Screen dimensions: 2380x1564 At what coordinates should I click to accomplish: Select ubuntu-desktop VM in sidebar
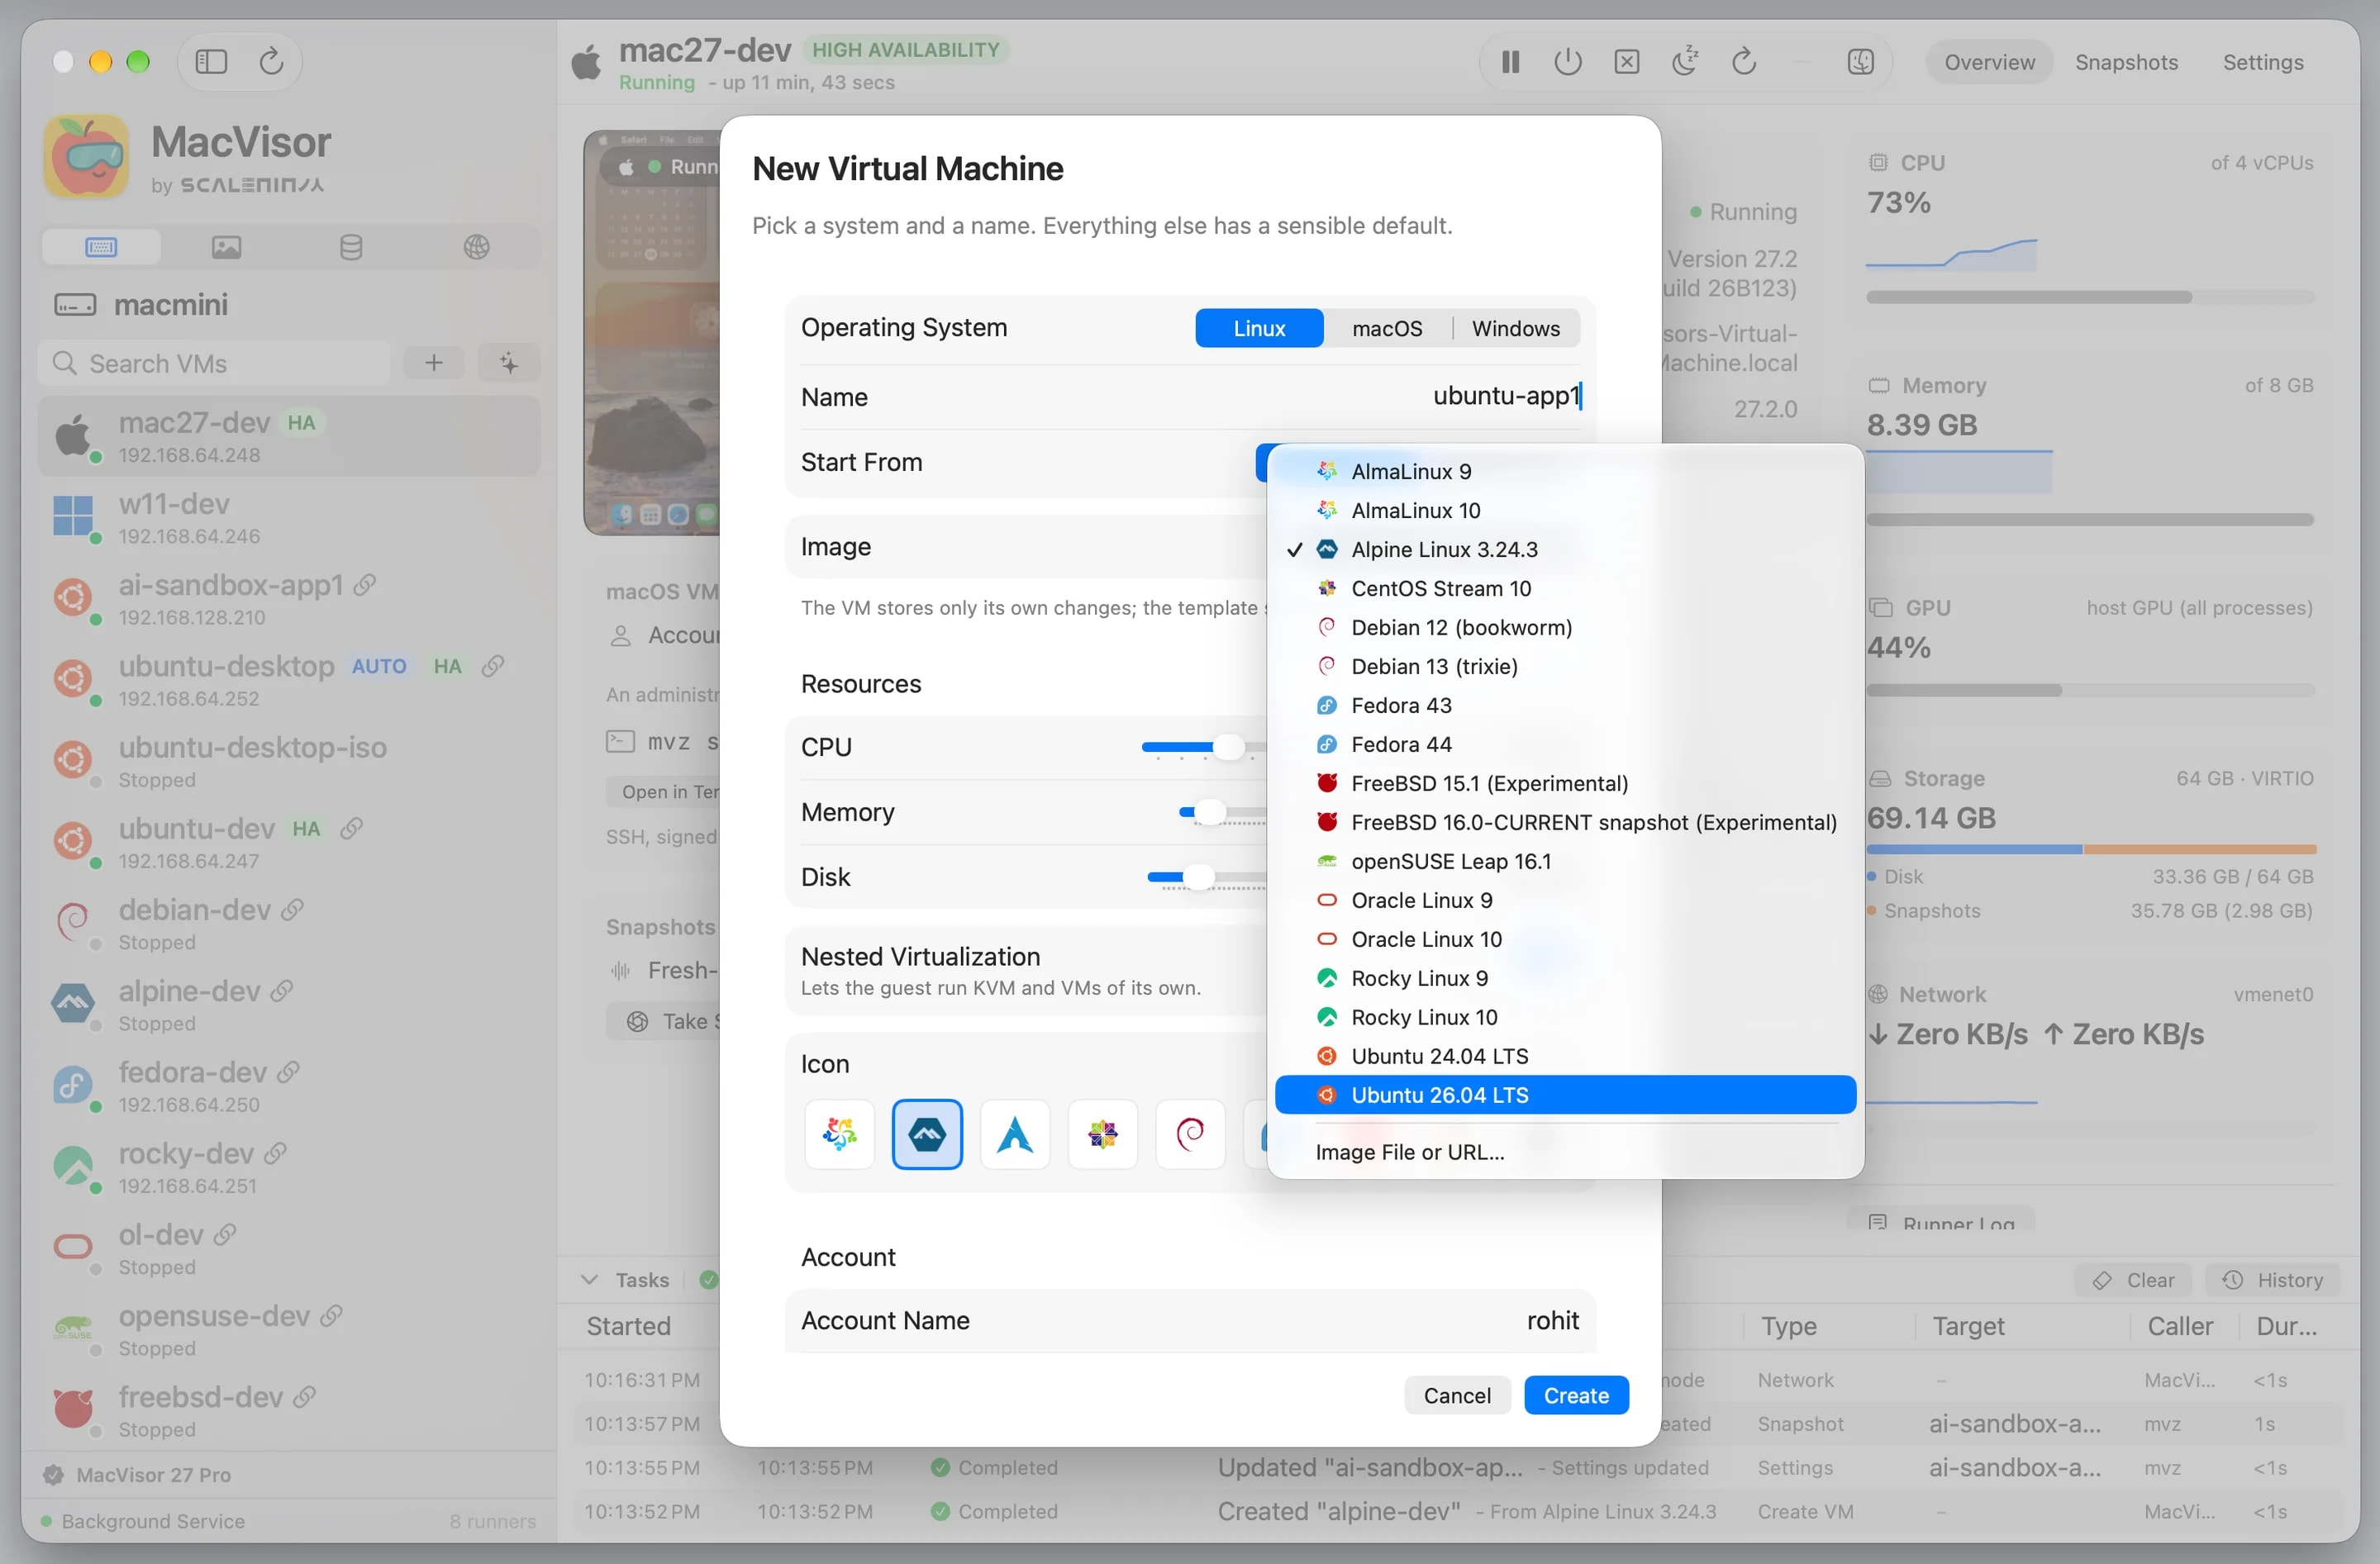[x=289, y=680]
